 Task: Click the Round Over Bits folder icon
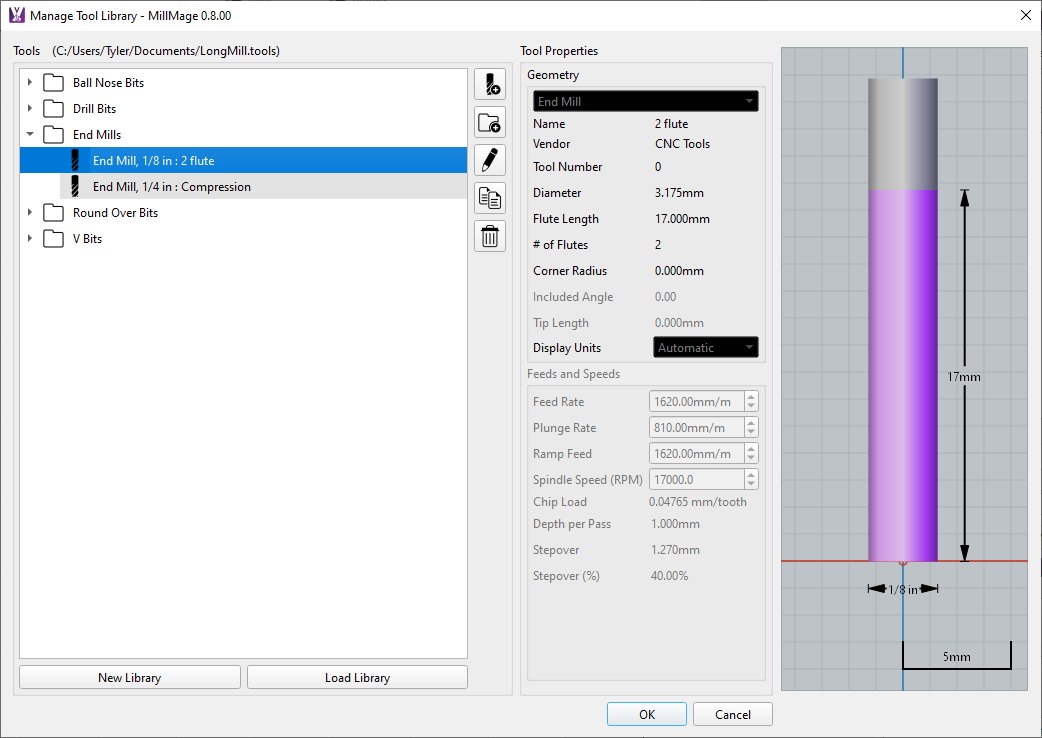pyautogui.click(x=53, y=213)
